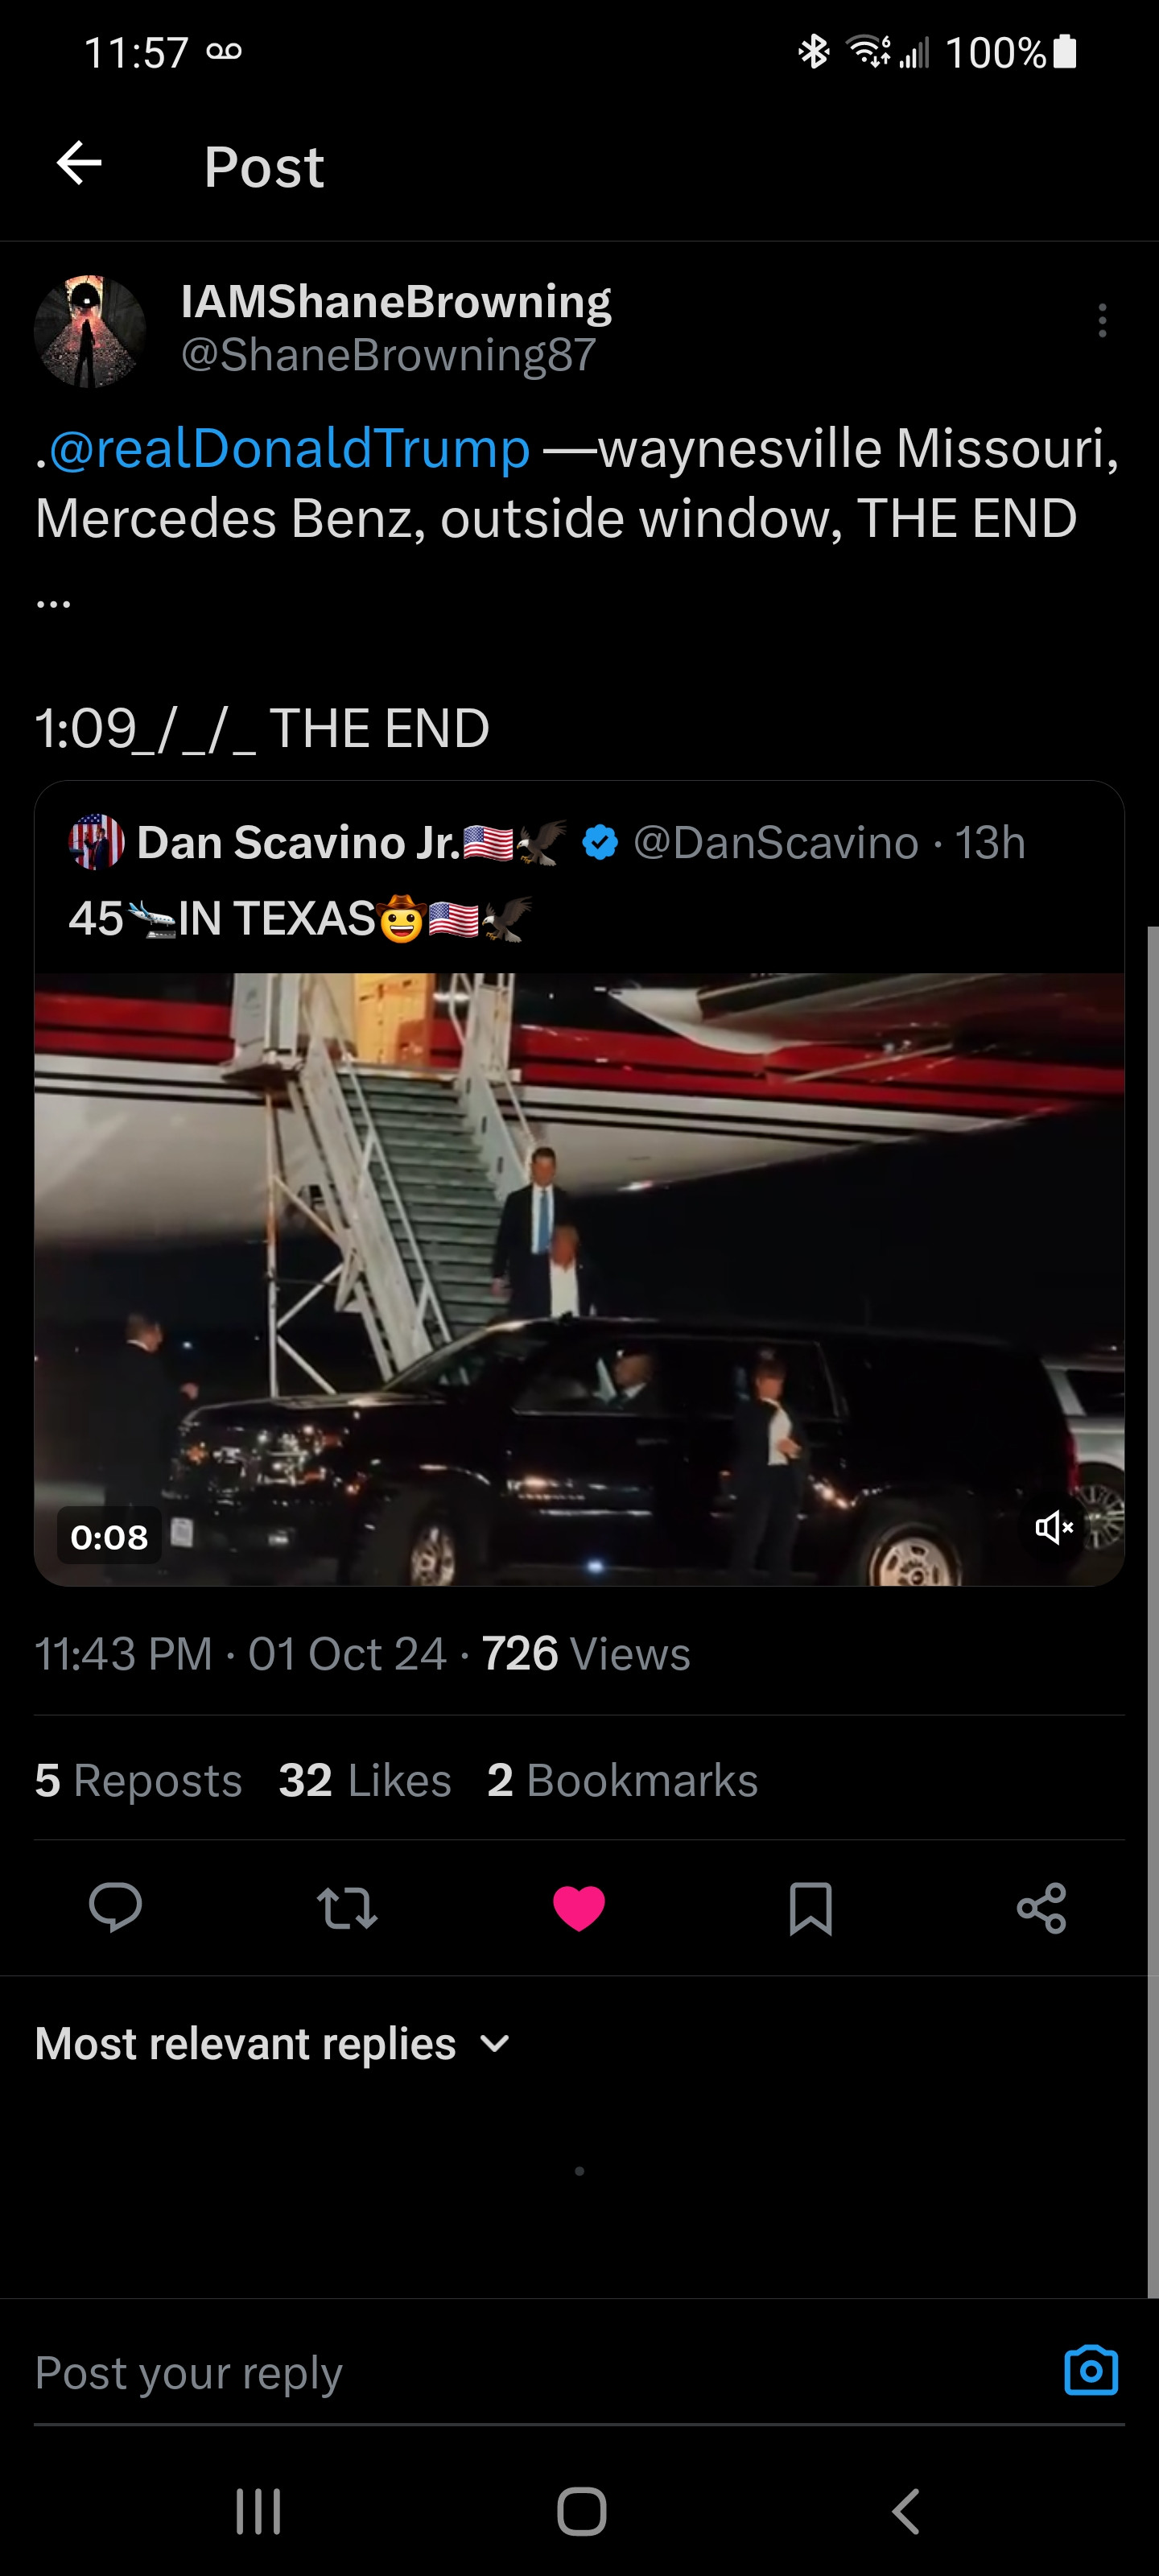This screenshot has width=1159, height=2576.
Task: View the 32 Likes list
Action: click(x=365, y=1780)
